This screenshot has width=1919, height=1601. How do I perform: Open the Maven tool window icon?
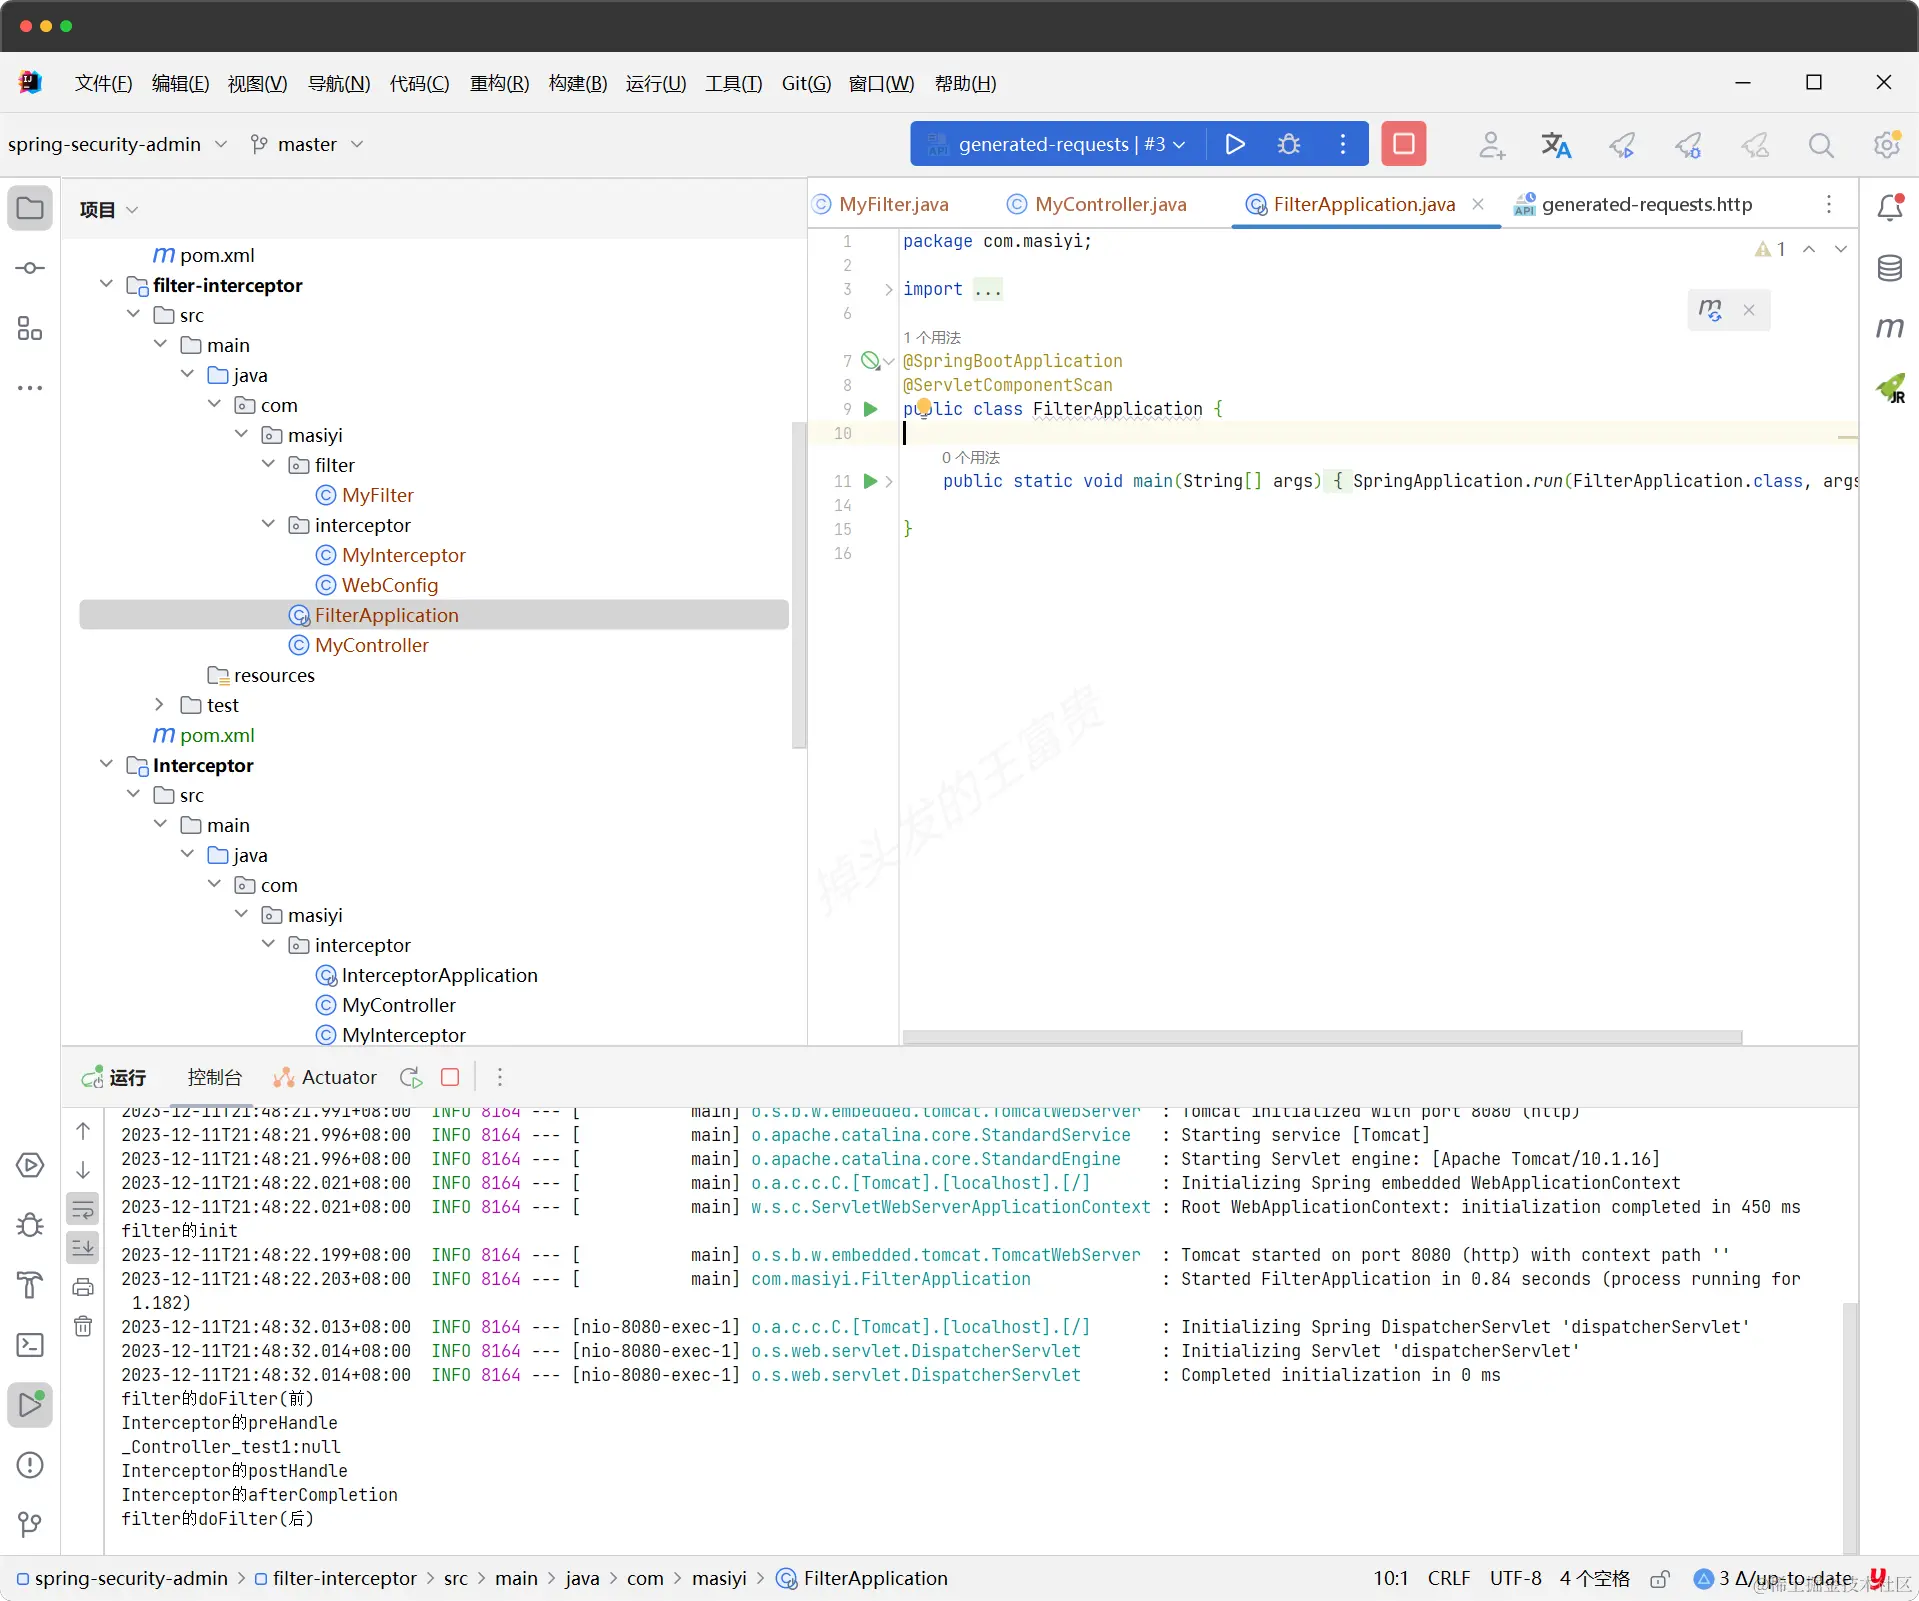(x=1889, y=327)
